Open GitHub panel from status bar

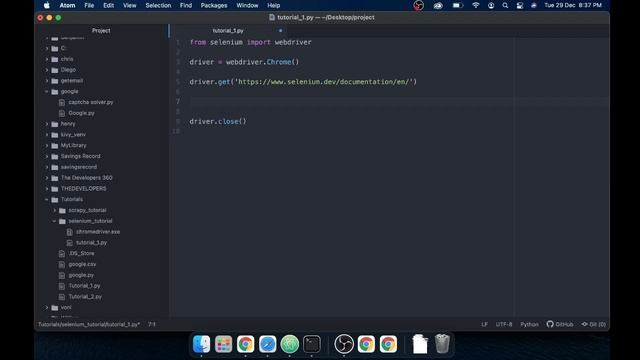coord(560,324)
